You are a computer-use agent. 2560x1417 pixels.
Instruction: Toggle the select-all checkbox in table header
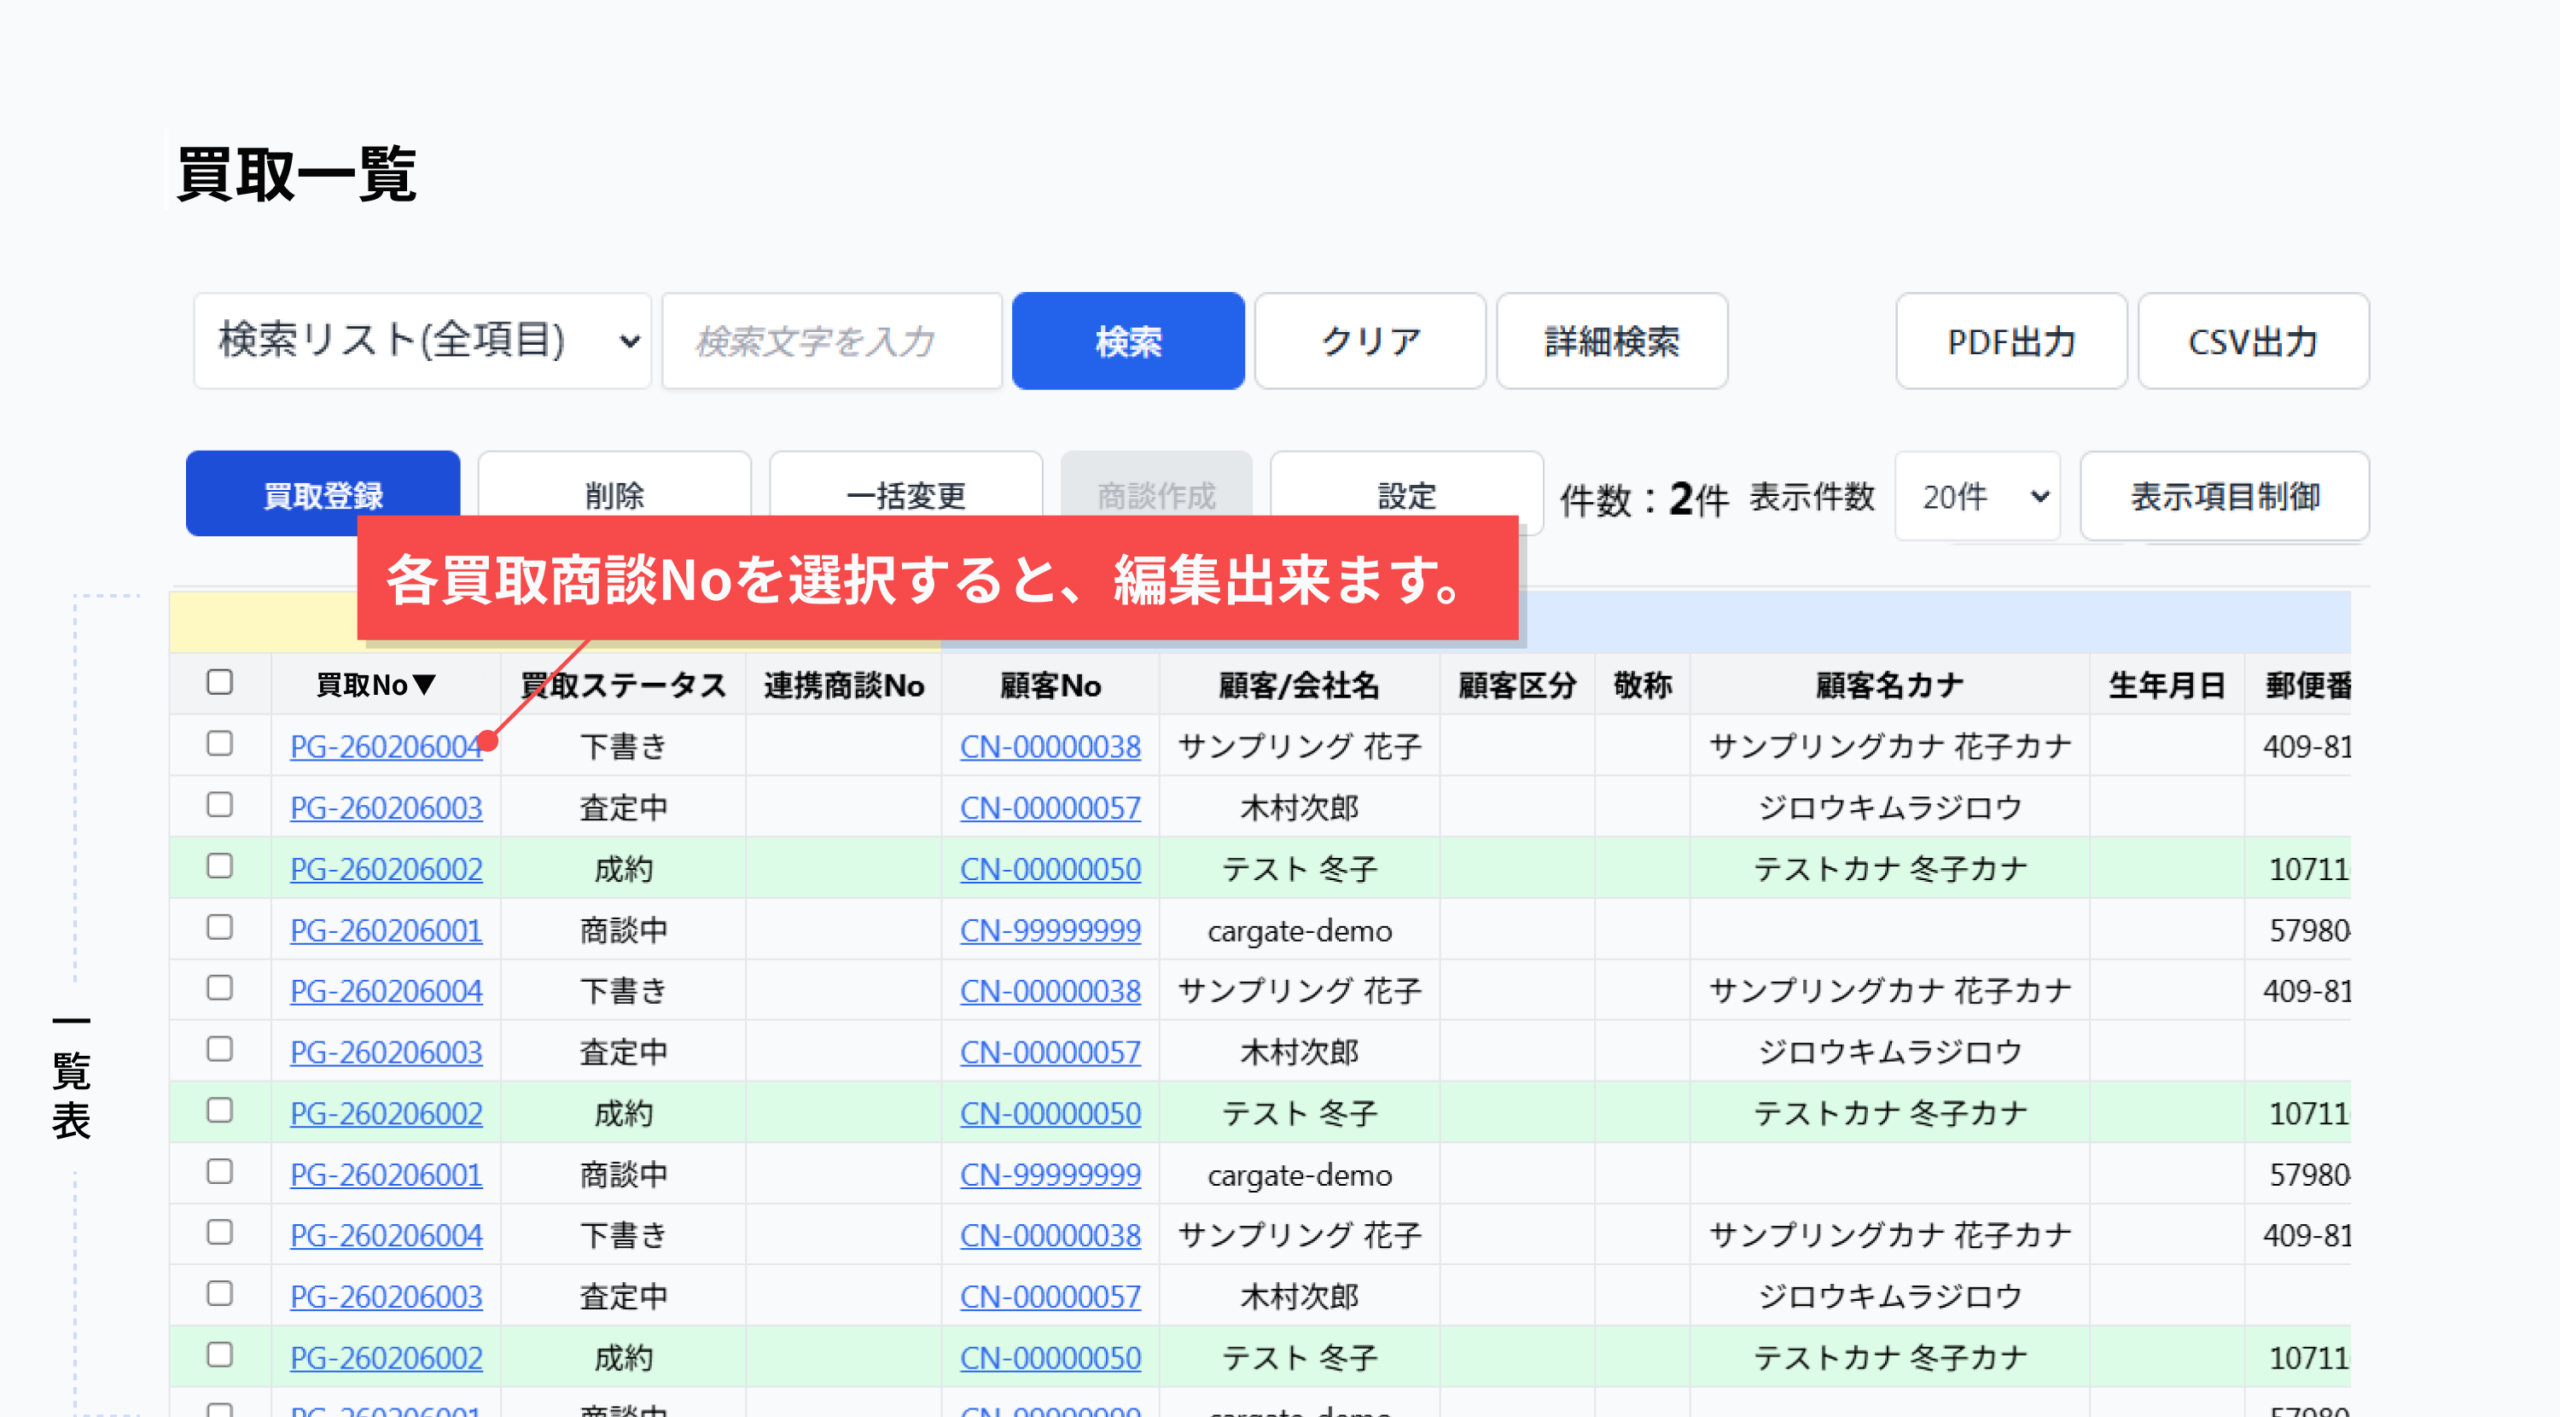[x=220, y=683]
